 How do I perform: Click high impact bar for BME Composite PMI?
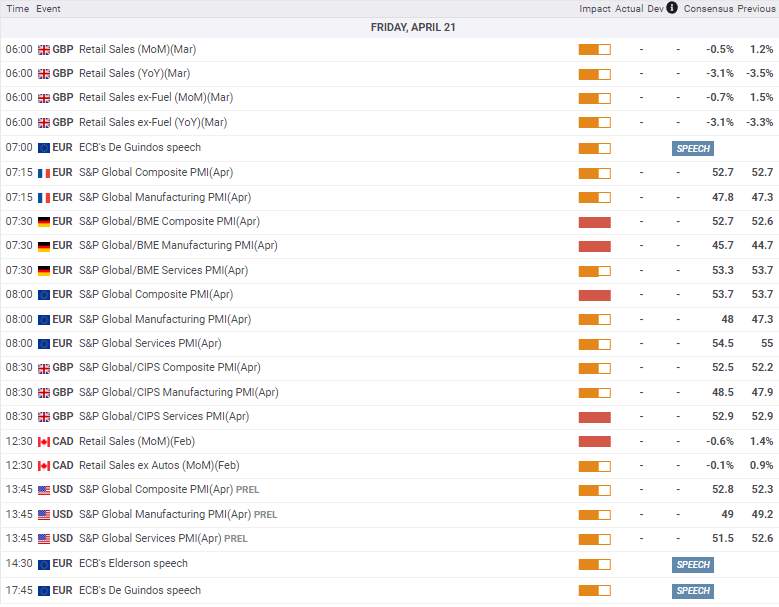pyautogui.click(x=594, y=222)
